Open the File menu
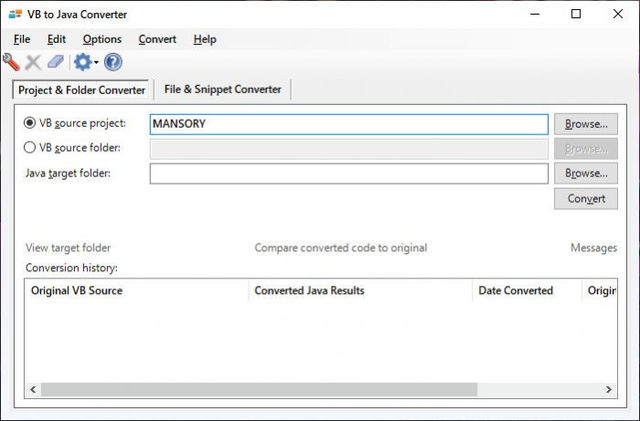The image size is (640, 421). 22,39
